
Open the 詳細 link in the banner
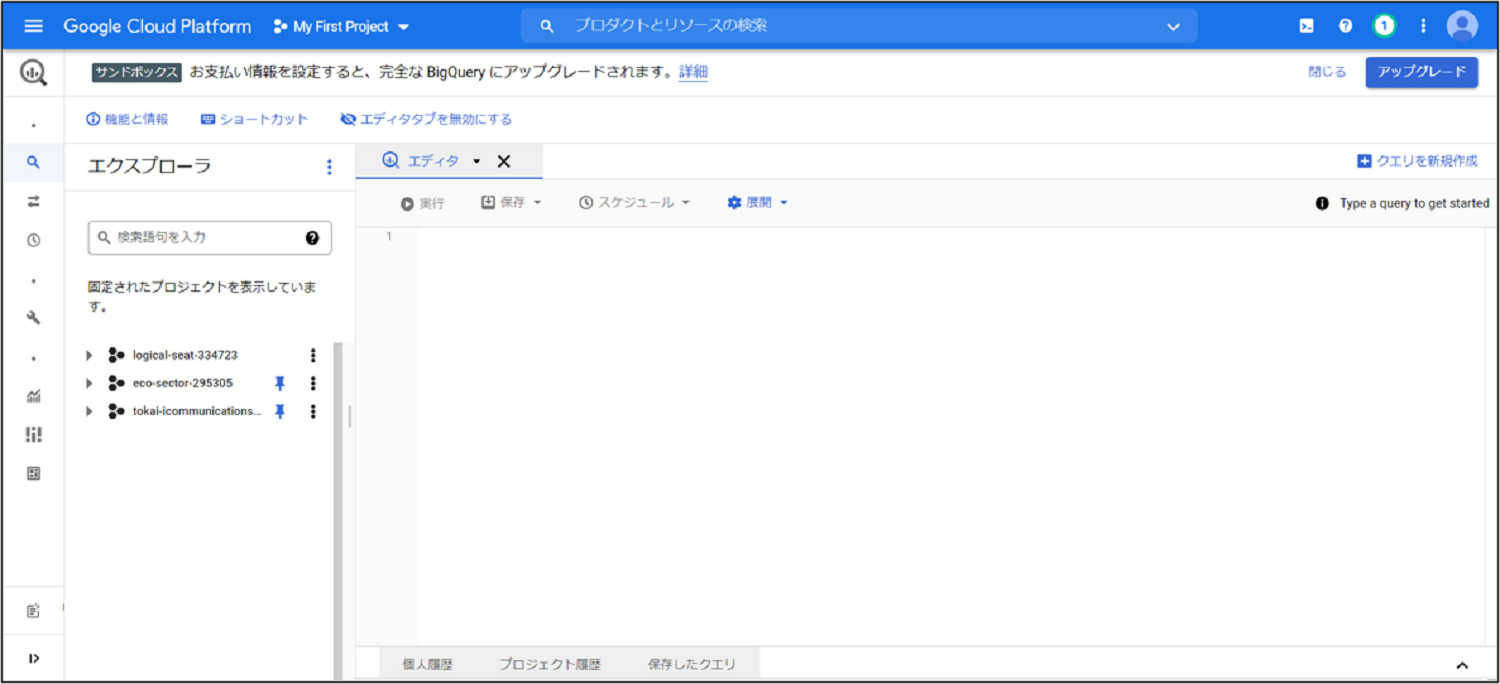693,72
